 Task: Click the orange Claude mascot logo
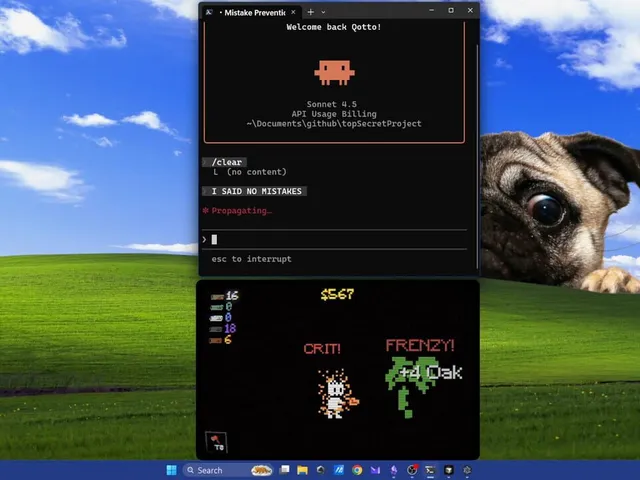point(334,73)
